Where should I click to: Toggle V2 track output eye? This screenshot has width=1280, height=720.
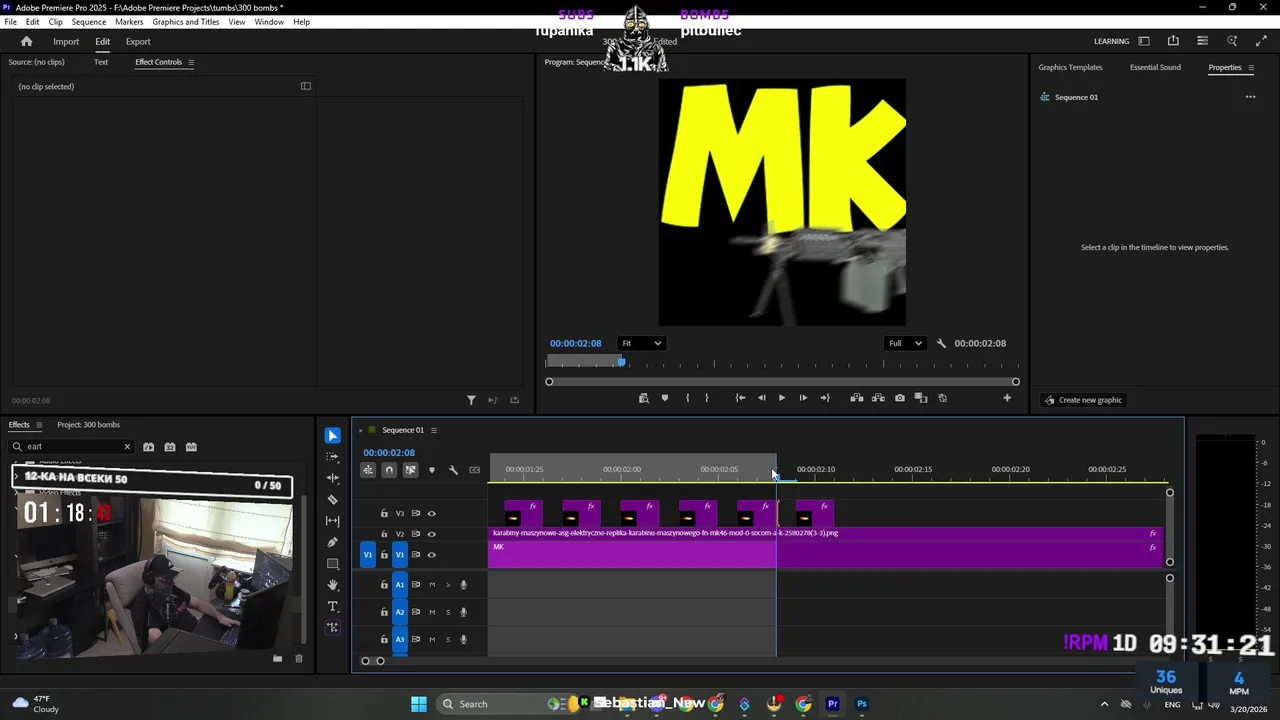[x=432, y=534]
